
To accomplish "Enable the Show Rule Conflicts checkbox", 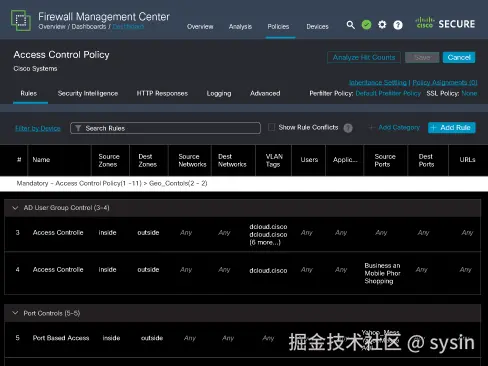I will click(x=272, y=127).
